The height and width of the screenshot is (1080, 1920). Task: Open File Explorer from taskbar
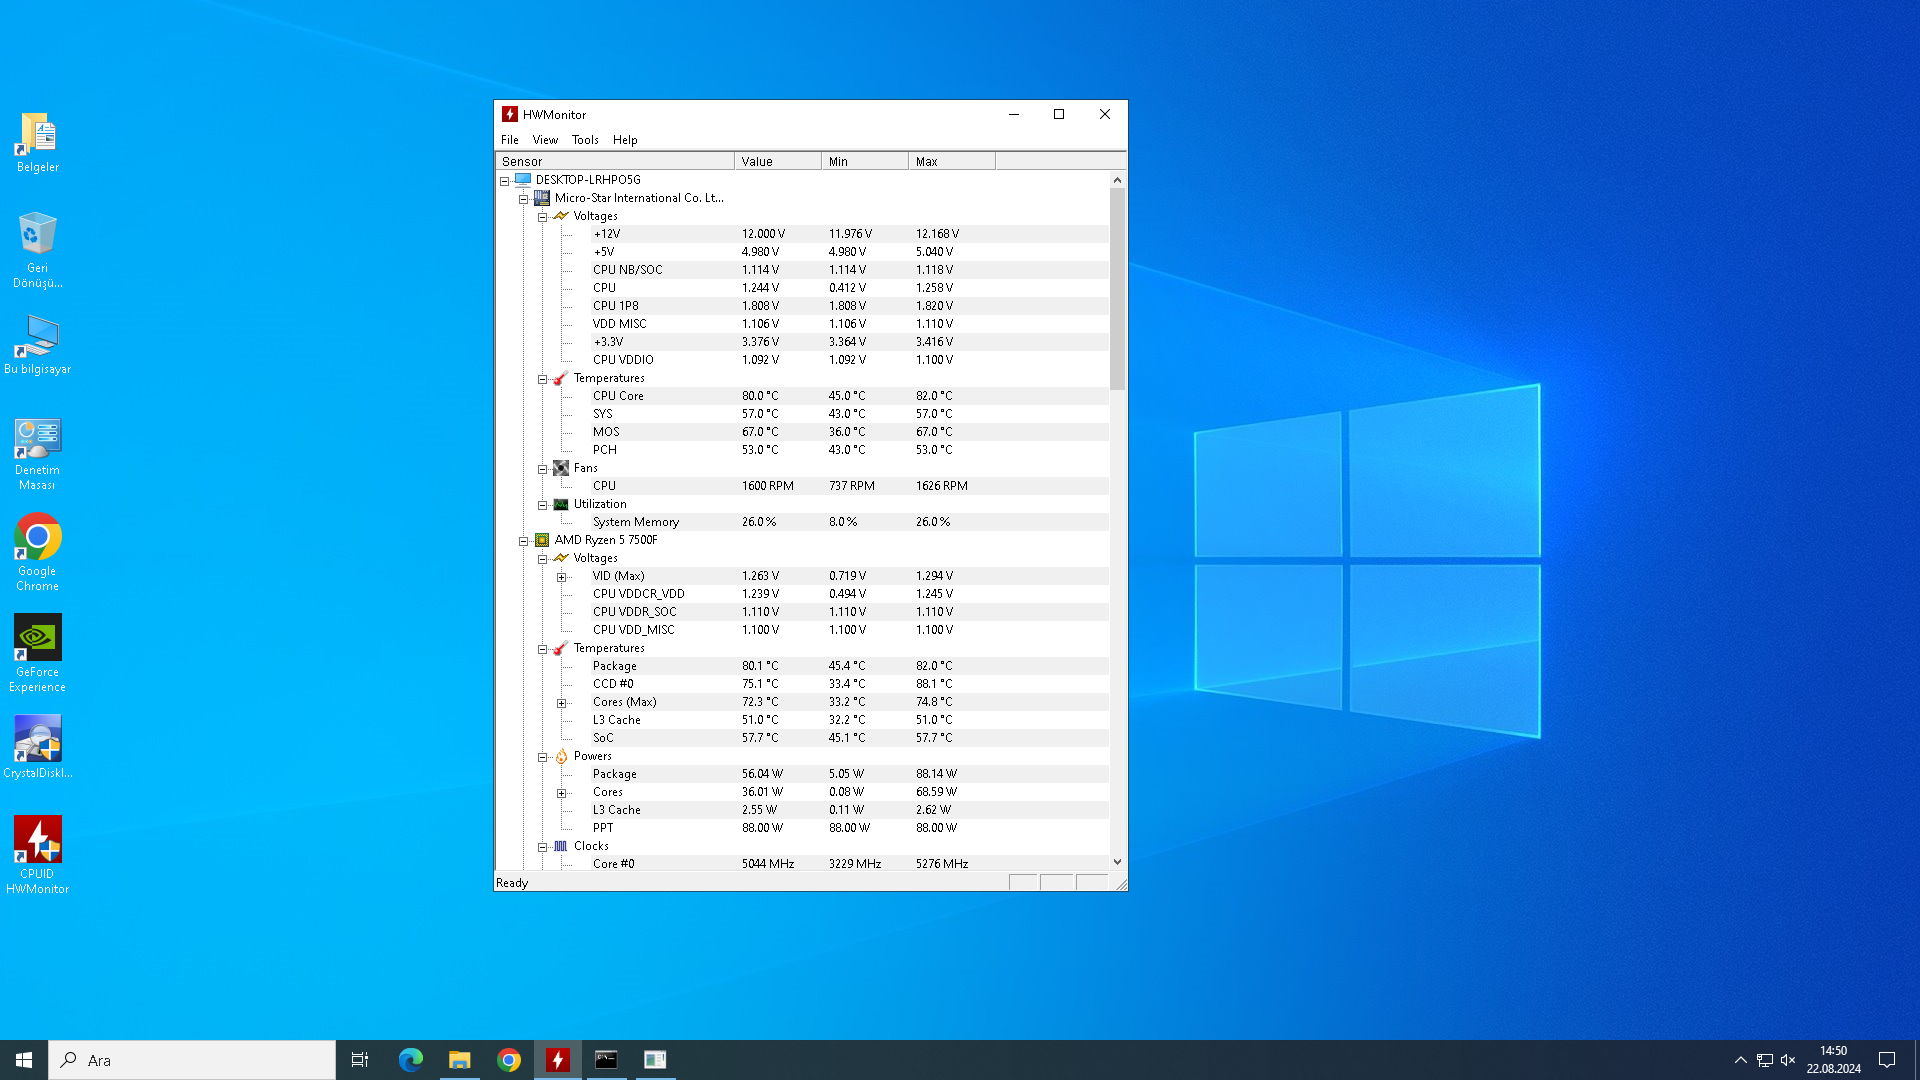pyautogui.click(x=459, y=1060)
